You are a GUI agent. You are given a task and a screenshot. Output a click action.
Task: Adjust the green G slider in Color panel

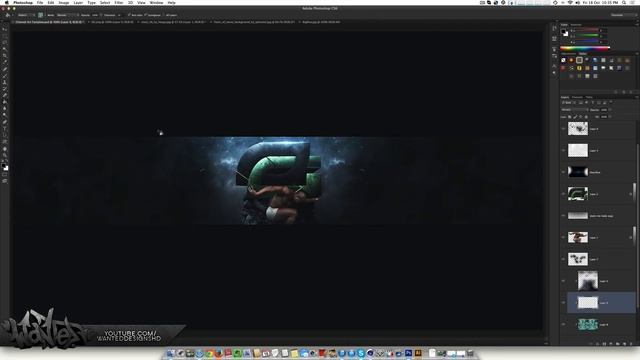(587, 36)
